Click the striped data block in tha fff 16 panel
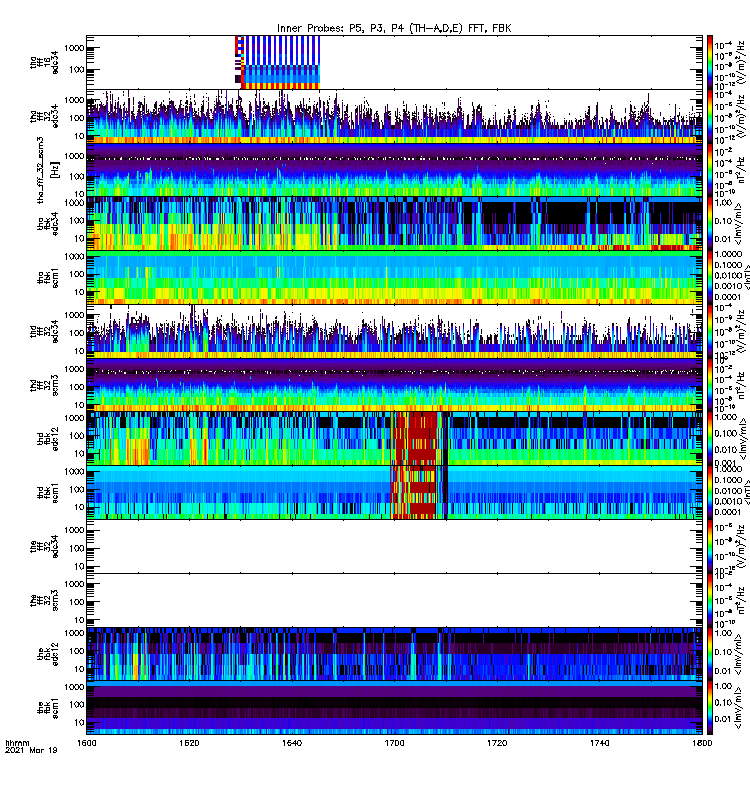 [x=278, y=63]
